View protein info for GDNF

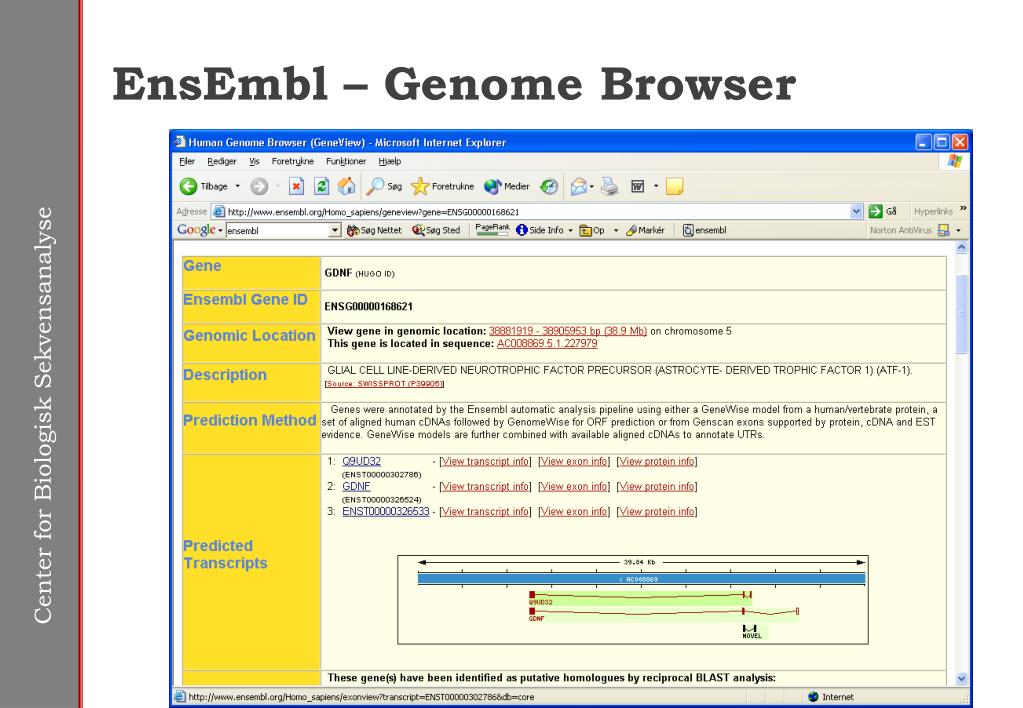(657, 486)
